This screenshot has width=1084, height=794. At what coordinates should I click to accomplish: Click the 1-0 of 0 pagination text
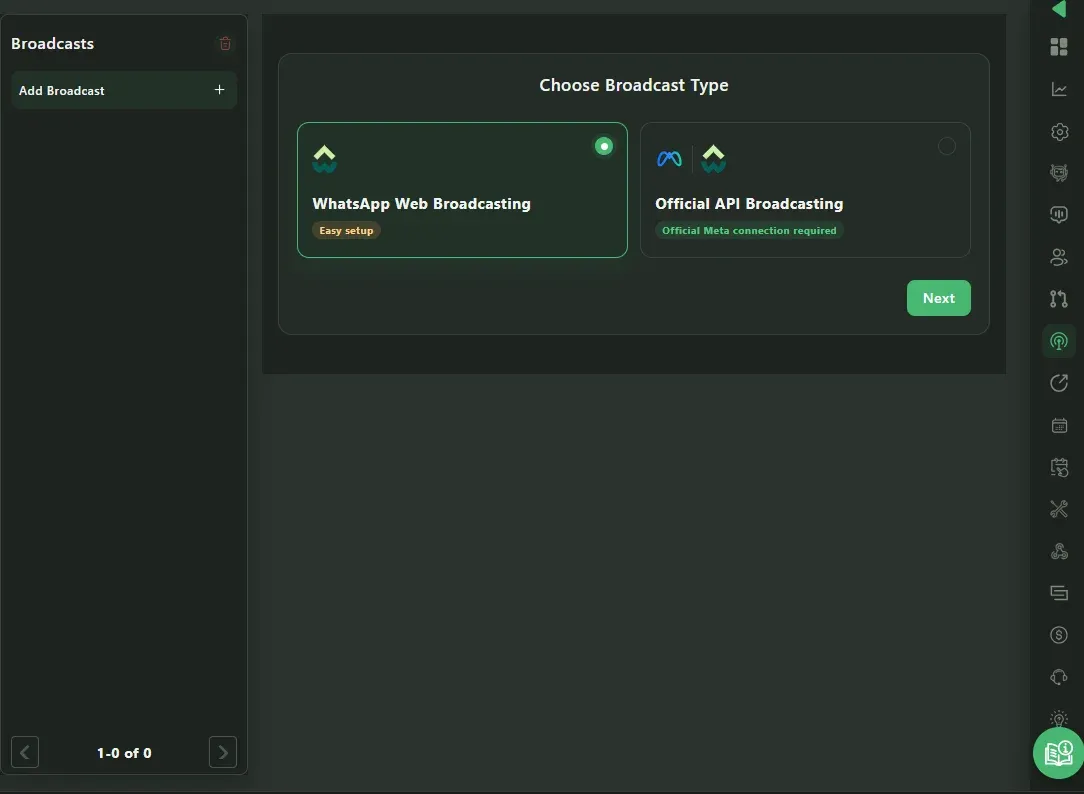[x=124, y=753]
